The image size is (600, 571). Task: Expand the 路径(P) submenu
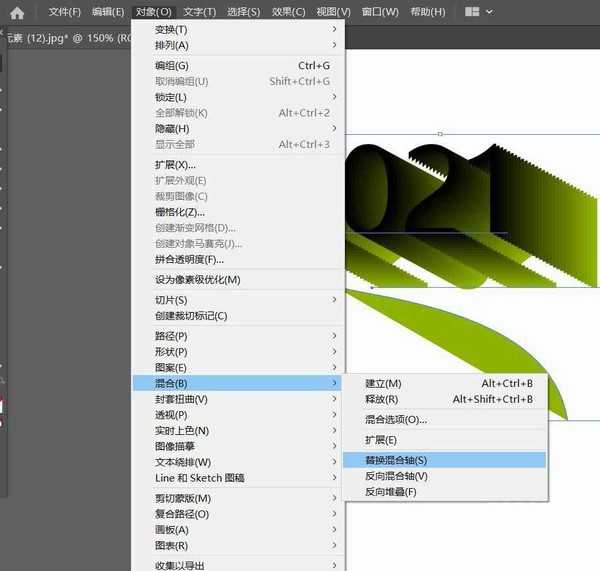pyautogui.click(x=171, y=335)
